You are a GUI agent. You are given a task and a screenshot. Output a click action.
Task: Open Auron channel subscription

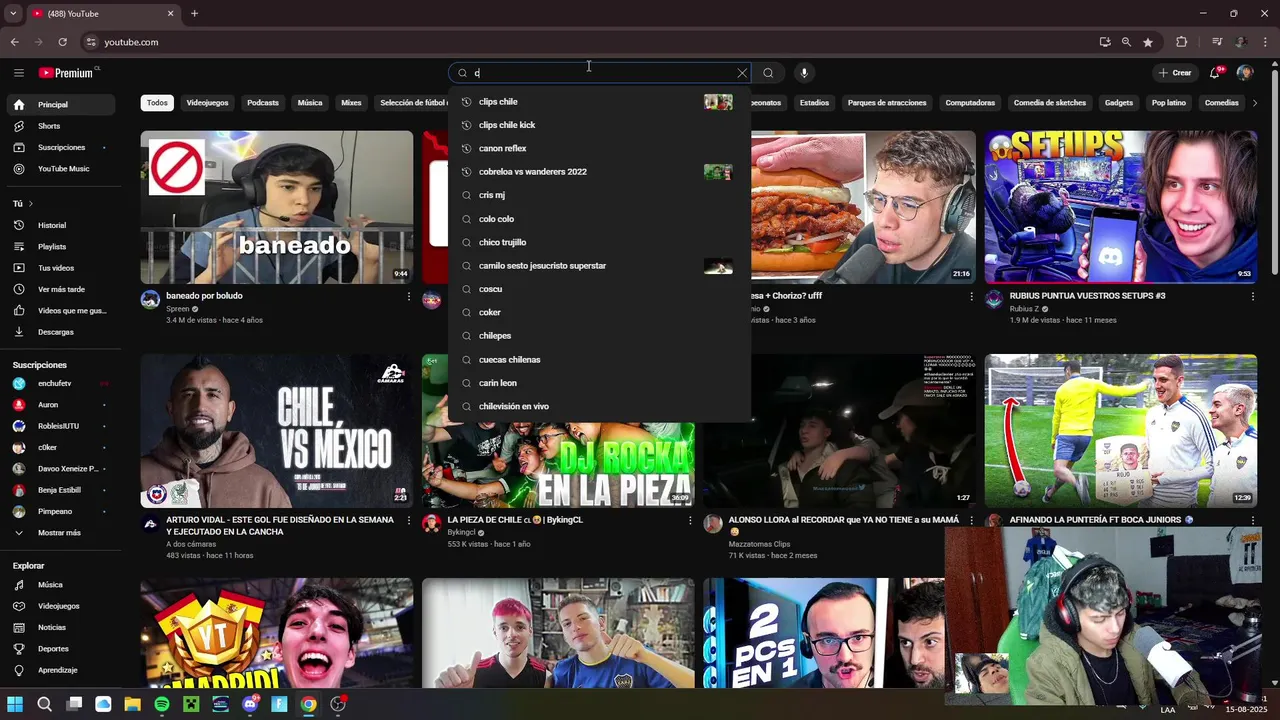(x=60, y=405)
